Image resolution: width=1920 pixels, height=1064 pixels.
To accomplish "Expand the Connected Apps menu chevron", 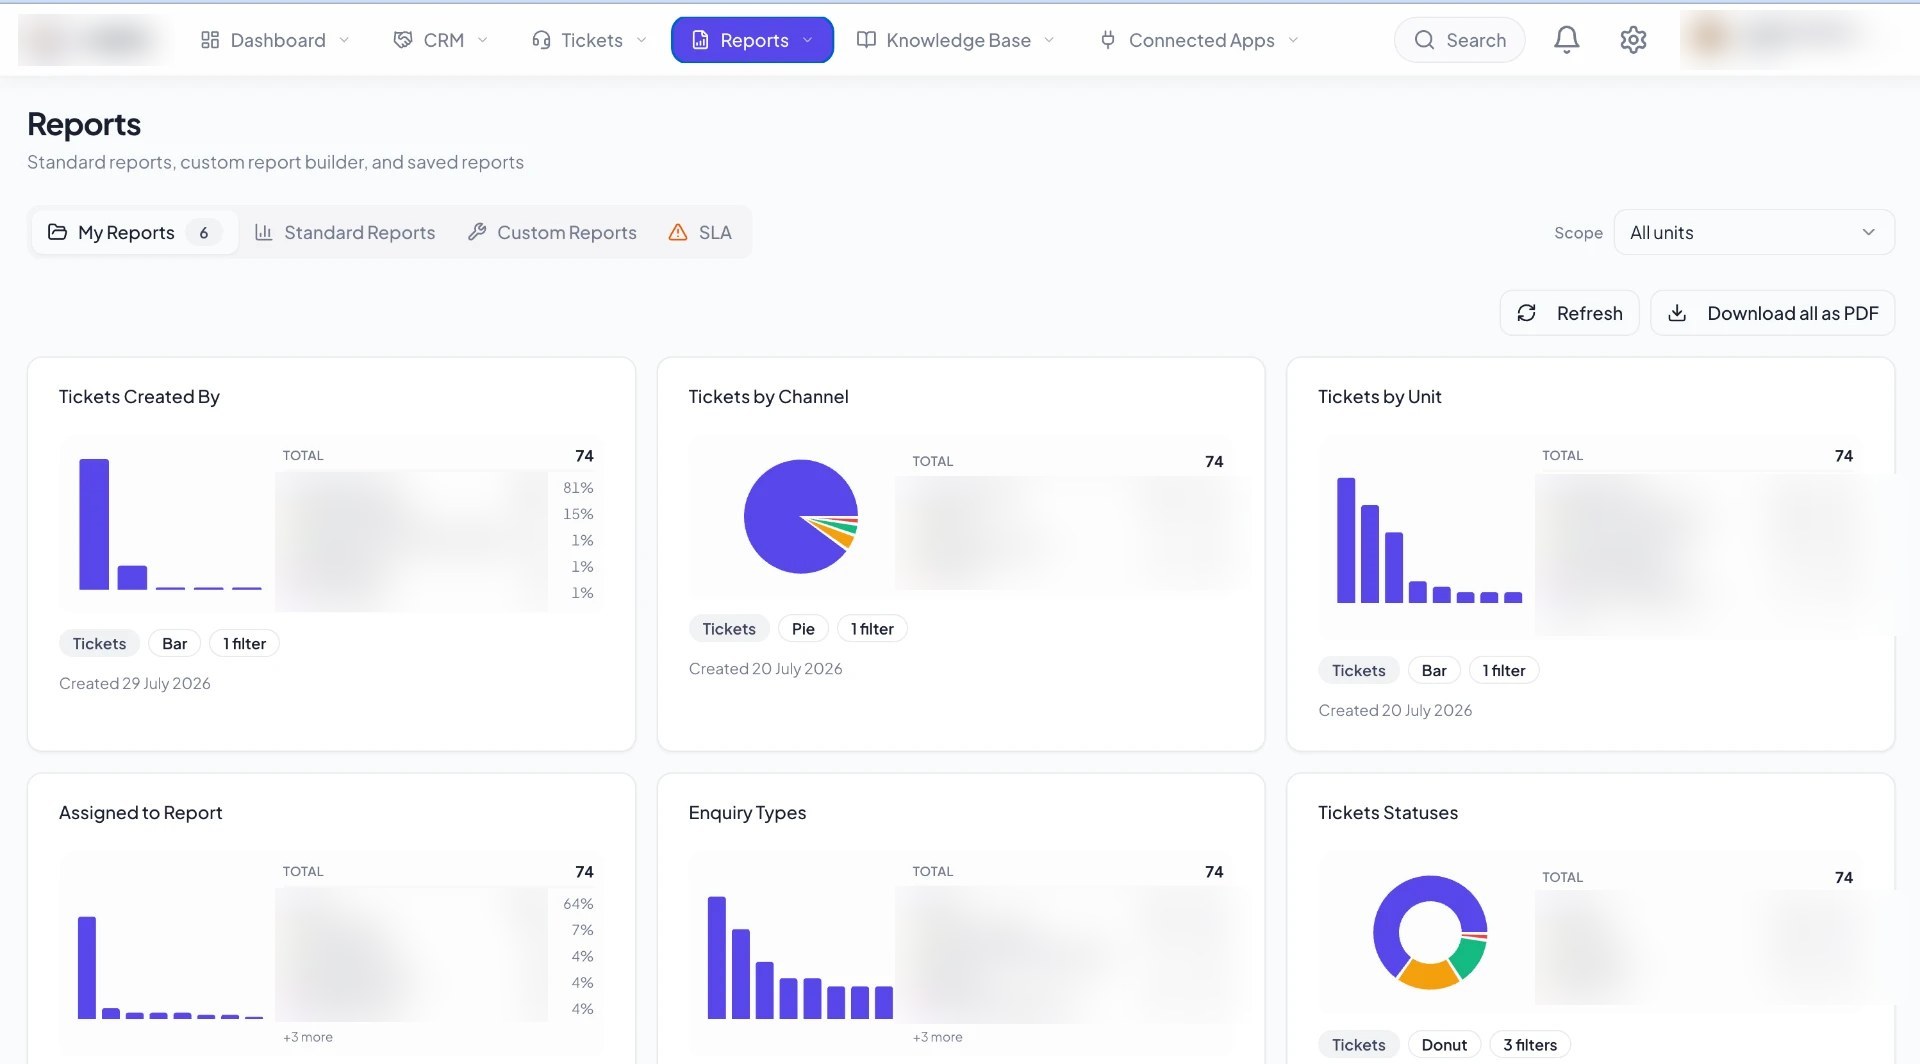I will pyautogui.click(x=1293, y=40).
